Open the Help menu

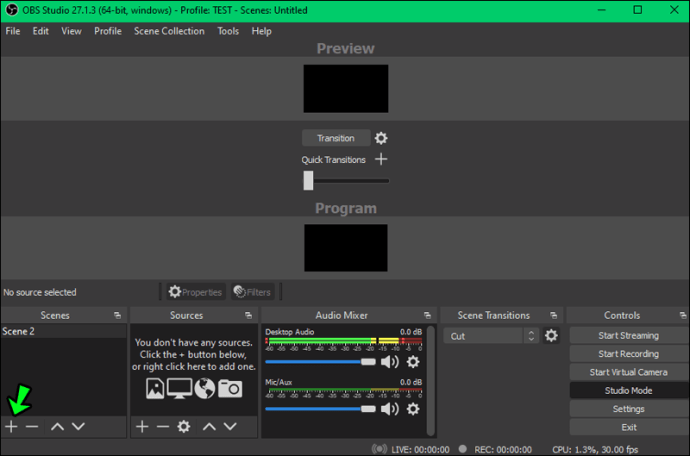pyautogui.click(x=261, y=31)
